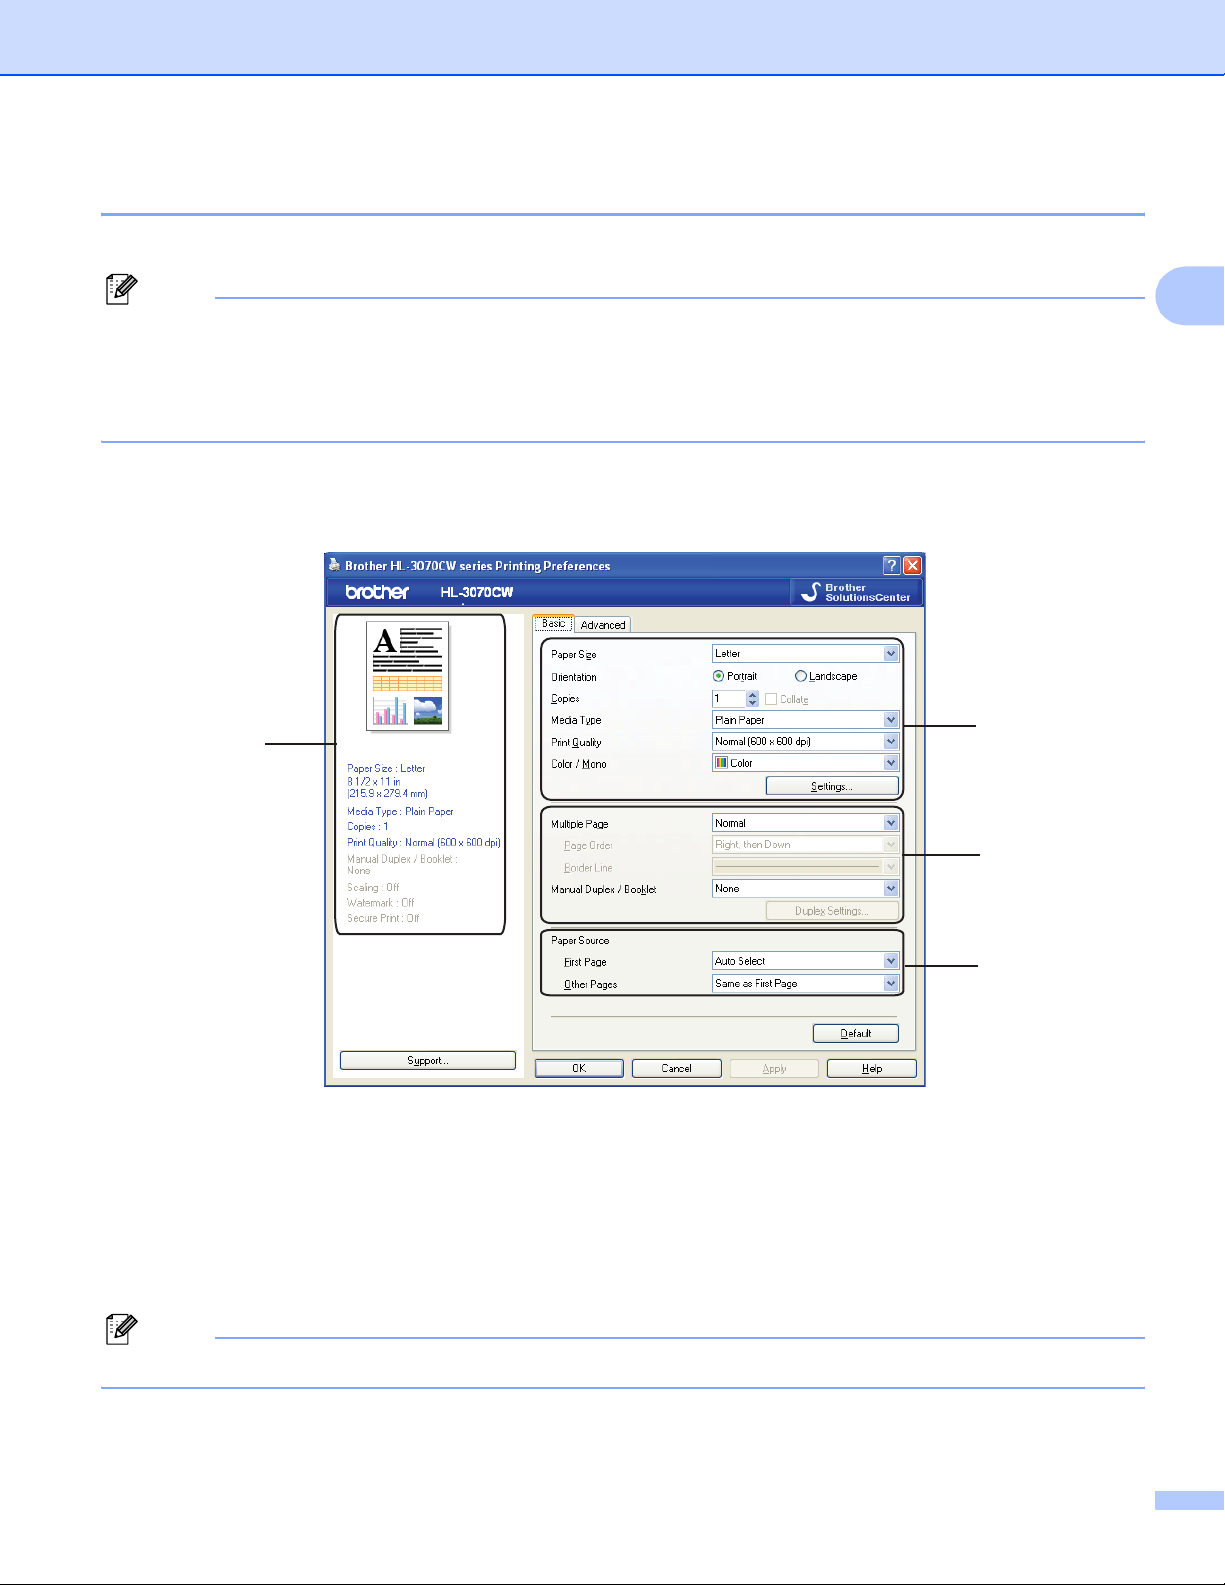The width and height of the screenshot is (1225, 1585).
Task: Switch to the Advanced tab
Action: coord(603,625)
